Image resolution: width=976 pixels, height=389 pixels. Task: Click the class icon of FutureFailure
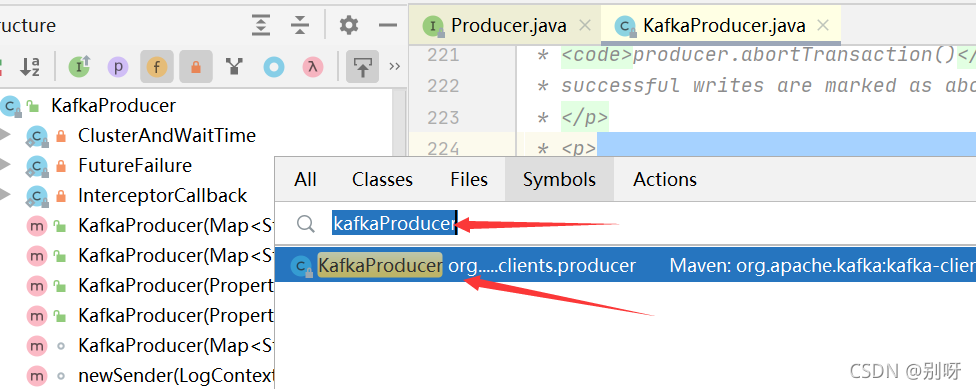point(37,166)
